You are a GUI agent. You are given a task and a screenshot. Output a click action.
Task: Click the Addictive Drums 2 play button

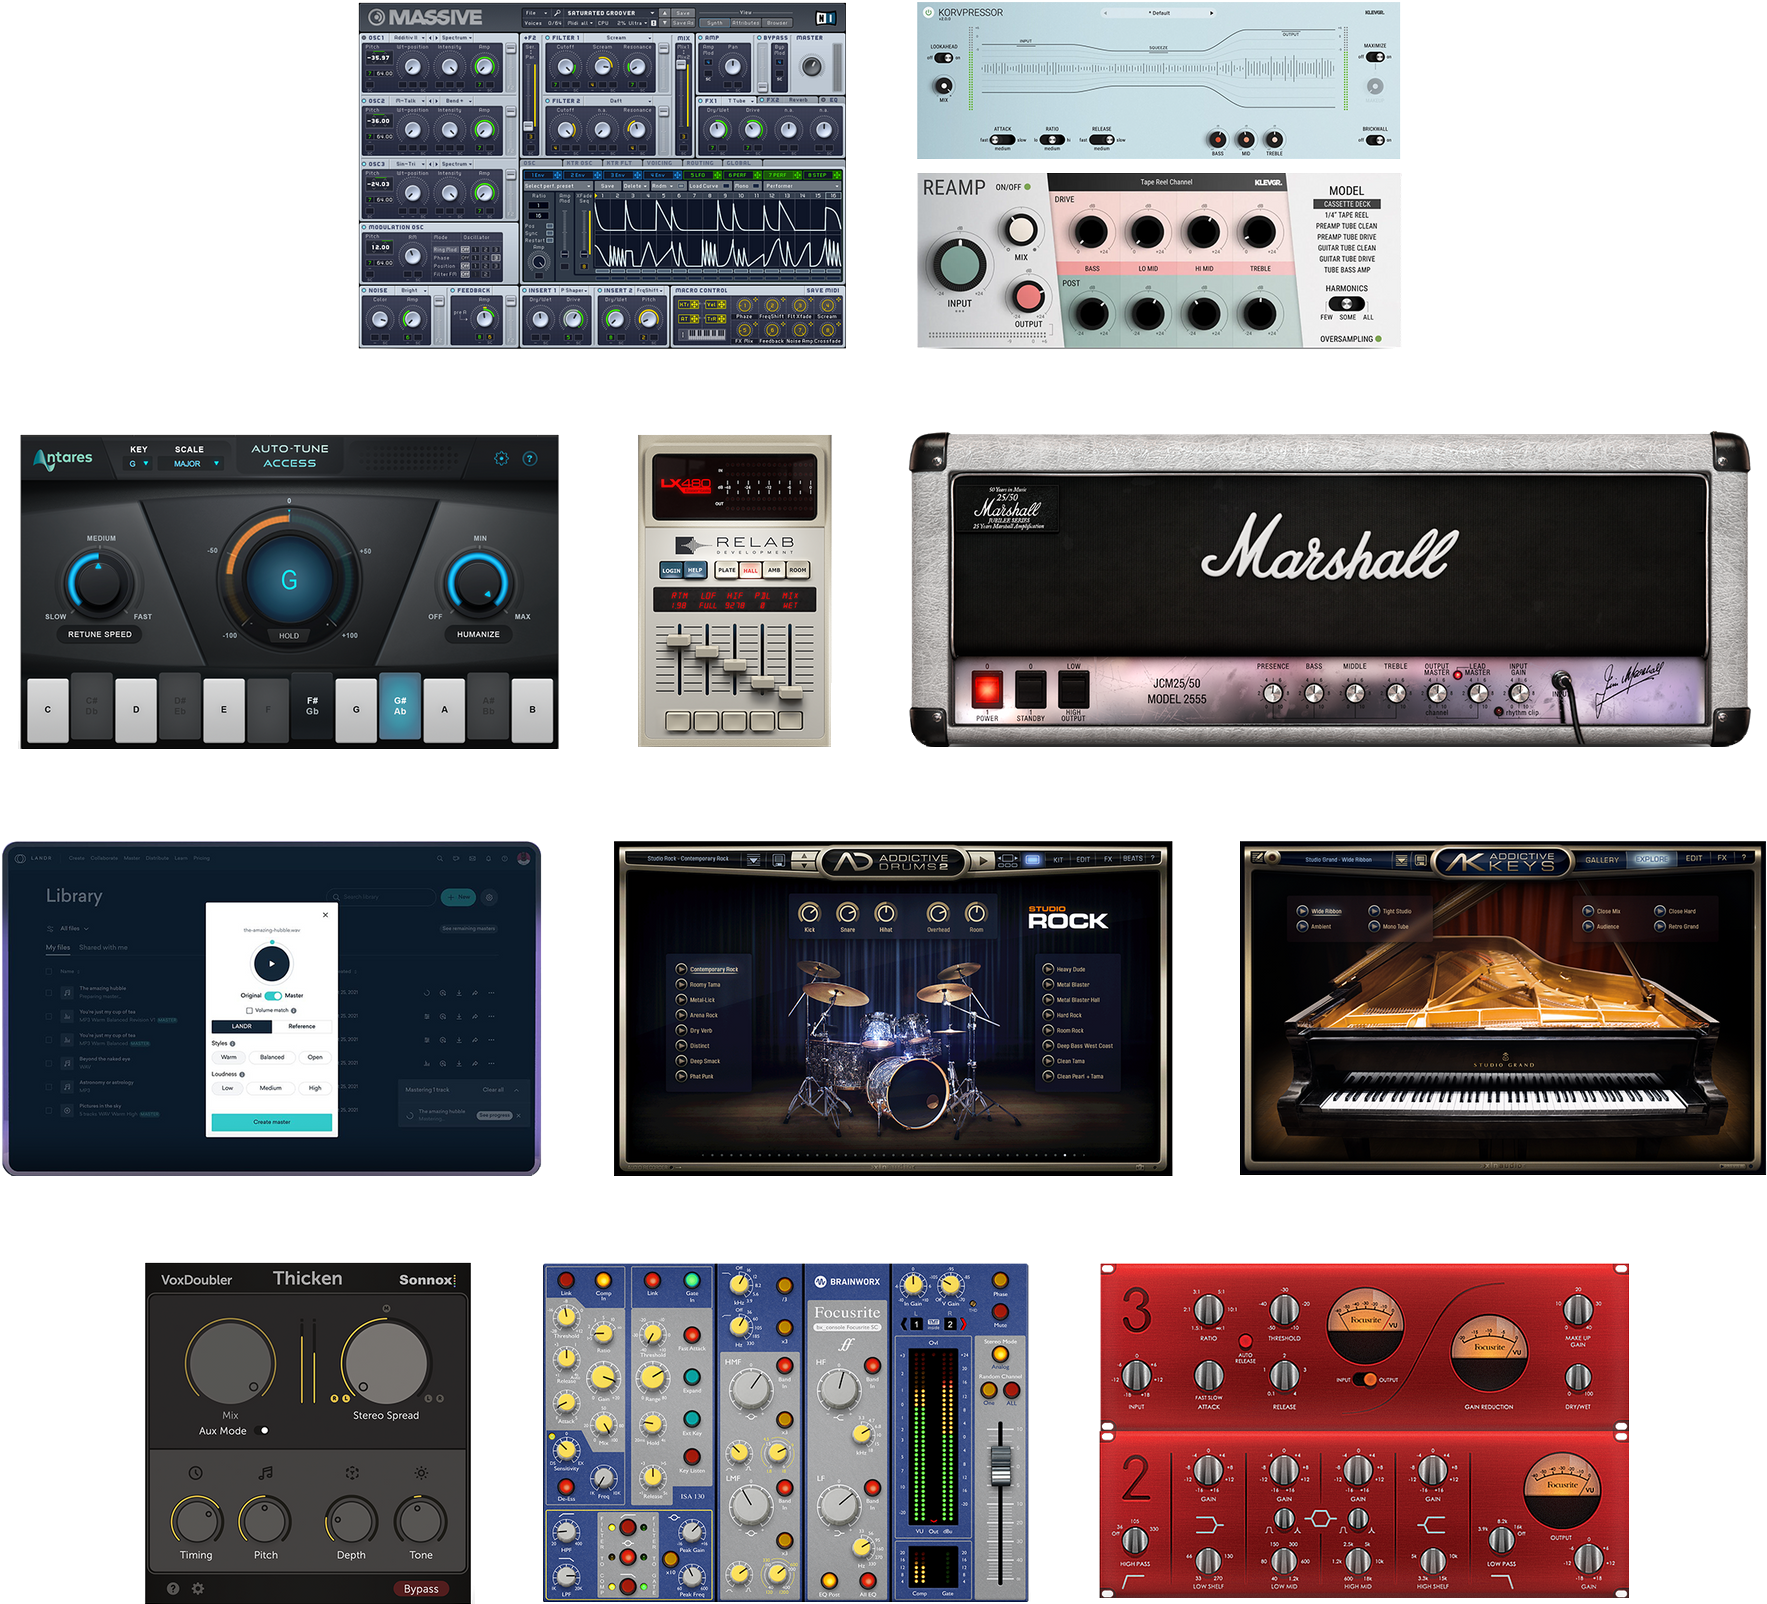click(x=983, y=859)
